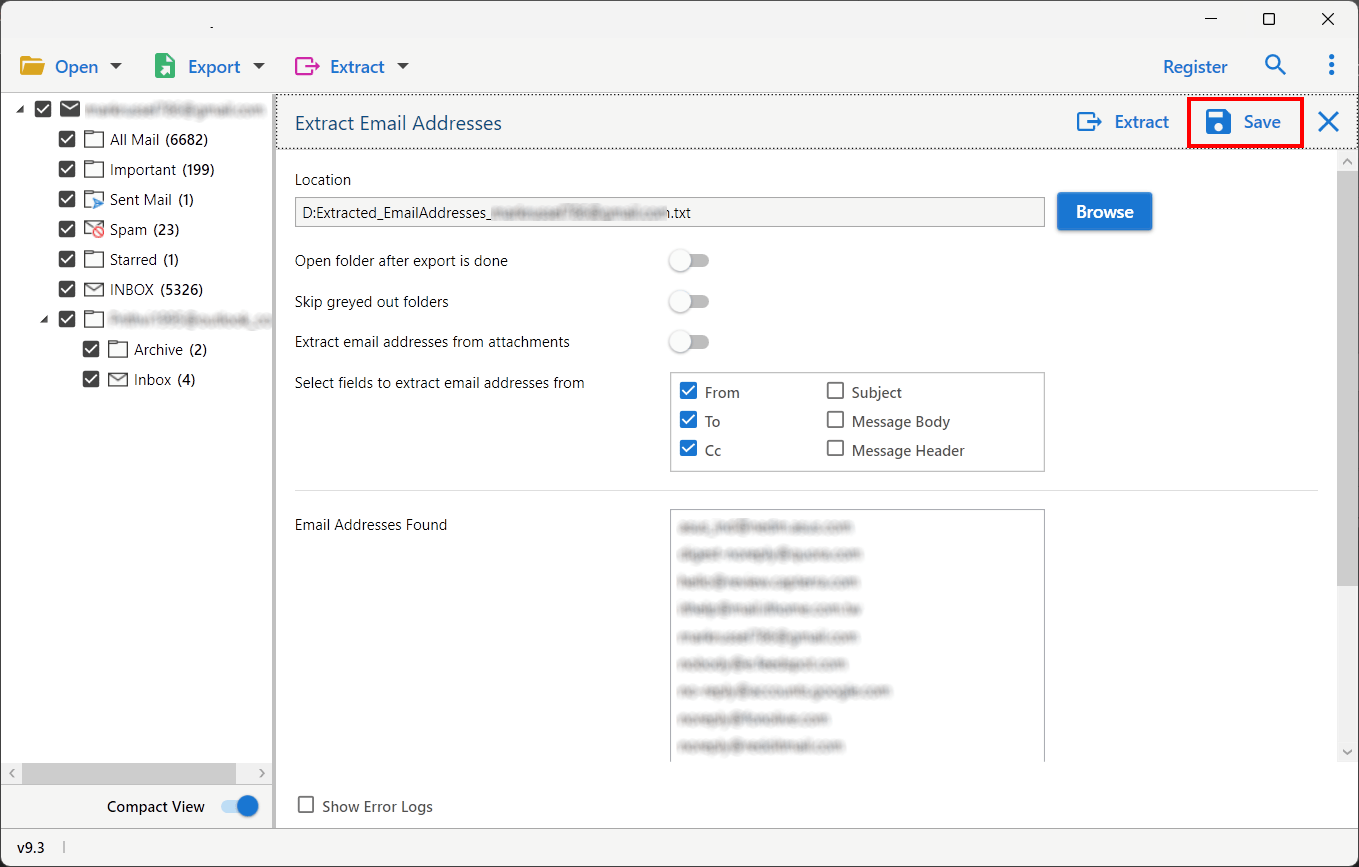The image size is (1359, 867).
Task: Click the Outlook account folder icon
Action: 94,319
